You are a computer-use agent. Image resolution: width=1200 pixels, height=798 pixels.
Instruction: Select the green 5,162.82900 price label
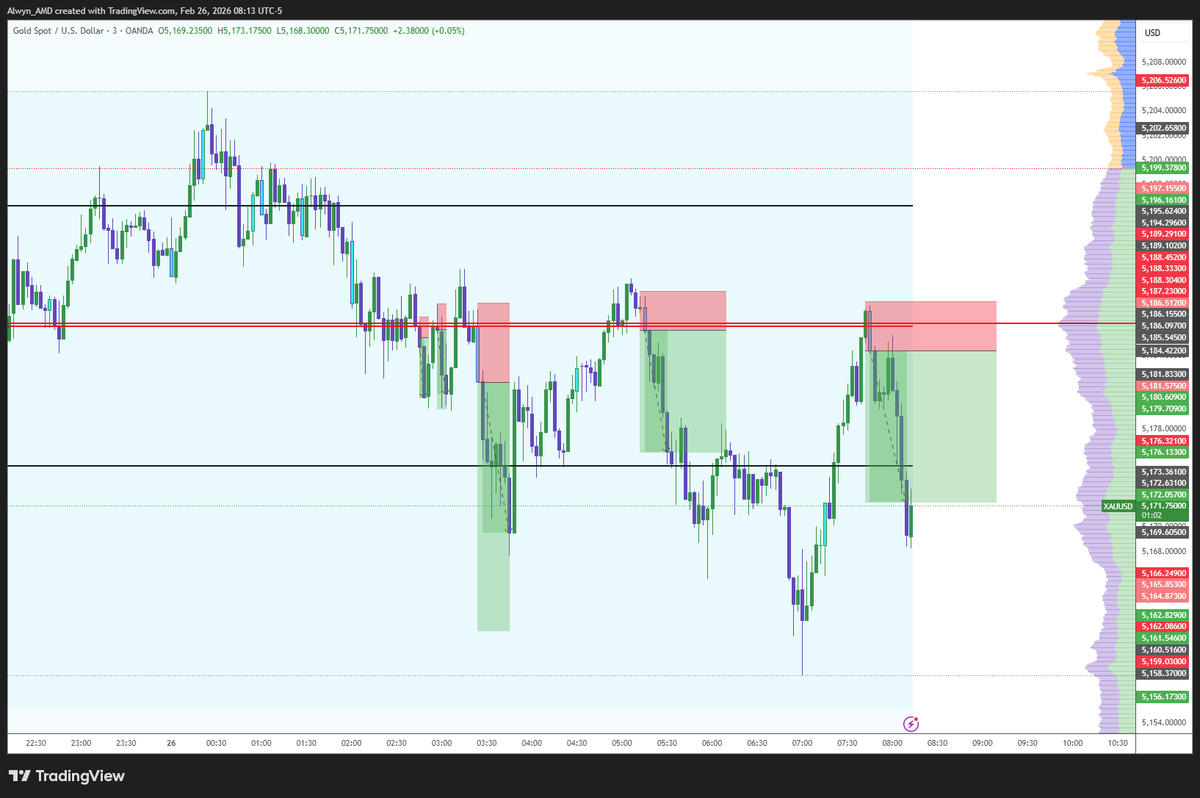(1163, 614)
